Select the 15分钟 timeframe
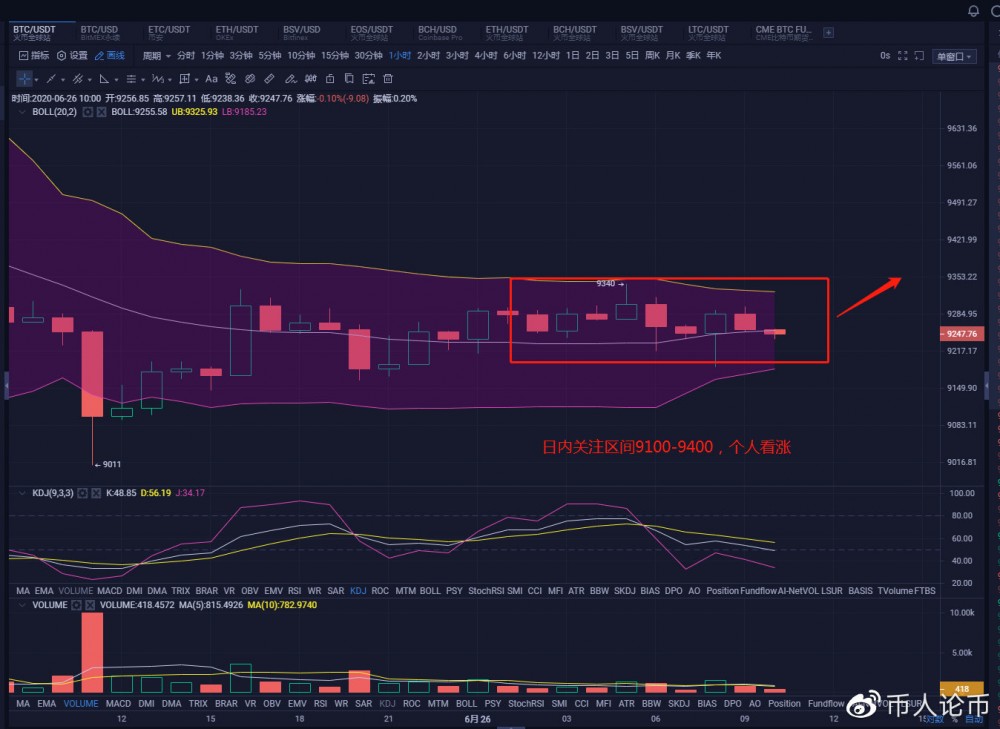Screen dimensions: 1000x729 click(334, 56)
